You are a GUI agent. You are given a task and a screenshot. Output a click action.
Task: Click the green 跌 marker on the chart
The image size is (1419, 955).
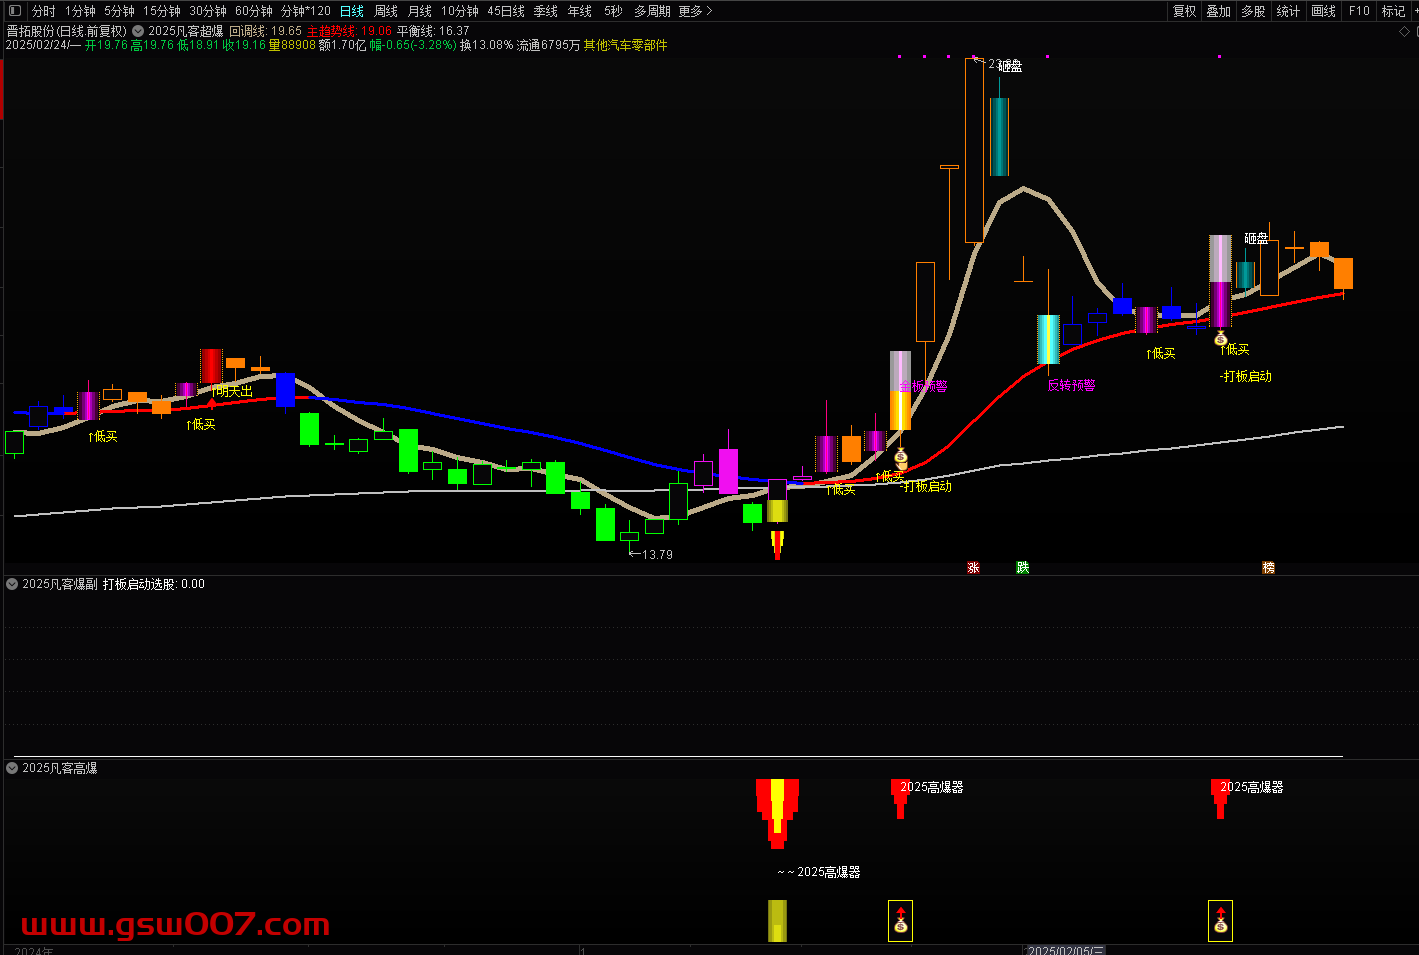click(x=1023, y=568)
